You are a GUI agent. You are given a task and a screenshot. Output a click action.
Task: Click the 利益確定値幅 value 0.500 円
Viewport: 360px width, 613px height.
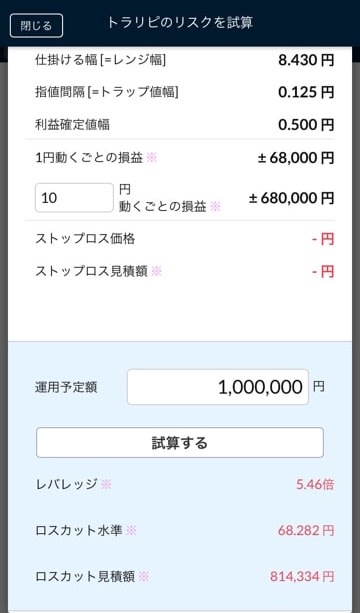pyautogui.click(x=306, y=125)
